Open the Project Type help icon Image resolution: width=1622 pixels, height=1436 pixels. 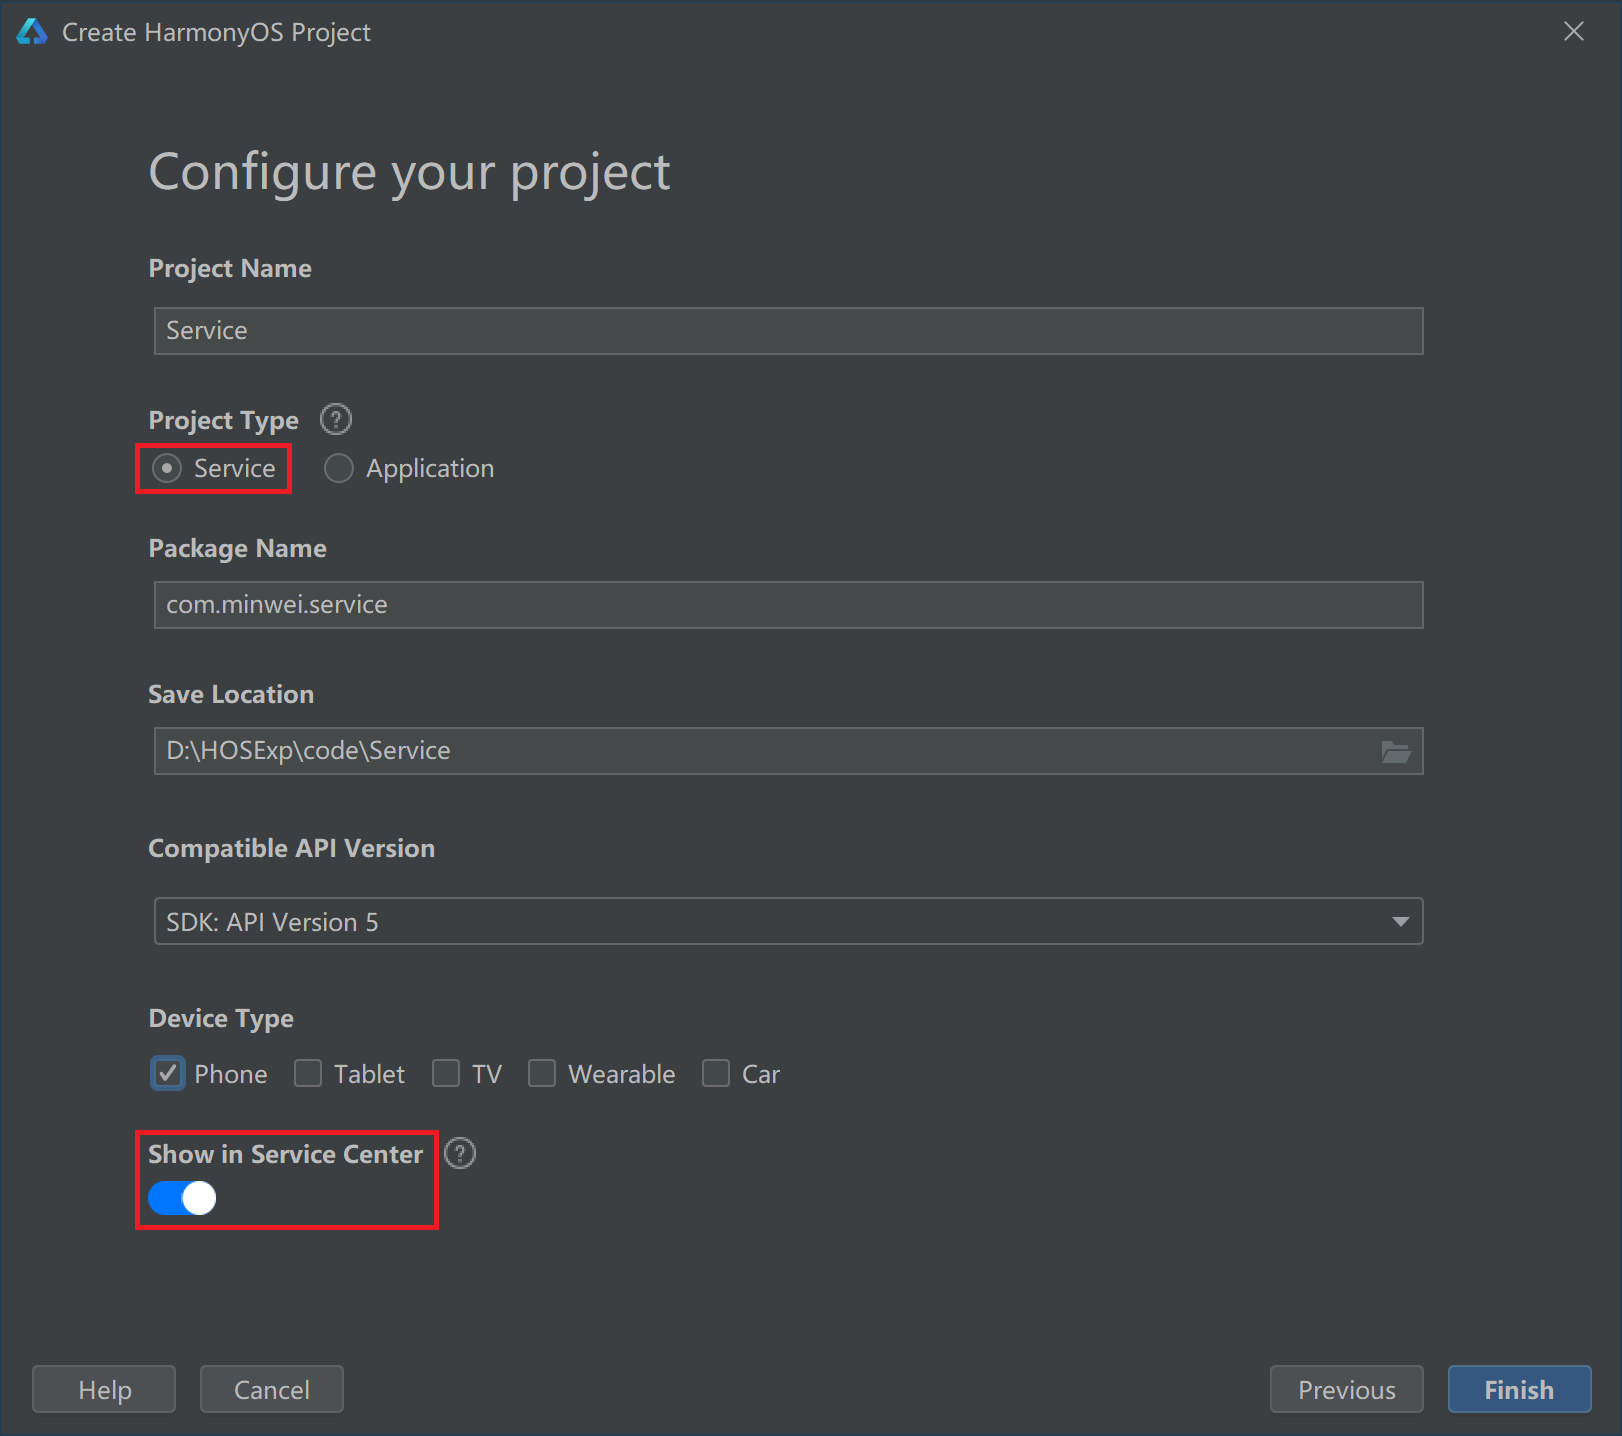336,419
